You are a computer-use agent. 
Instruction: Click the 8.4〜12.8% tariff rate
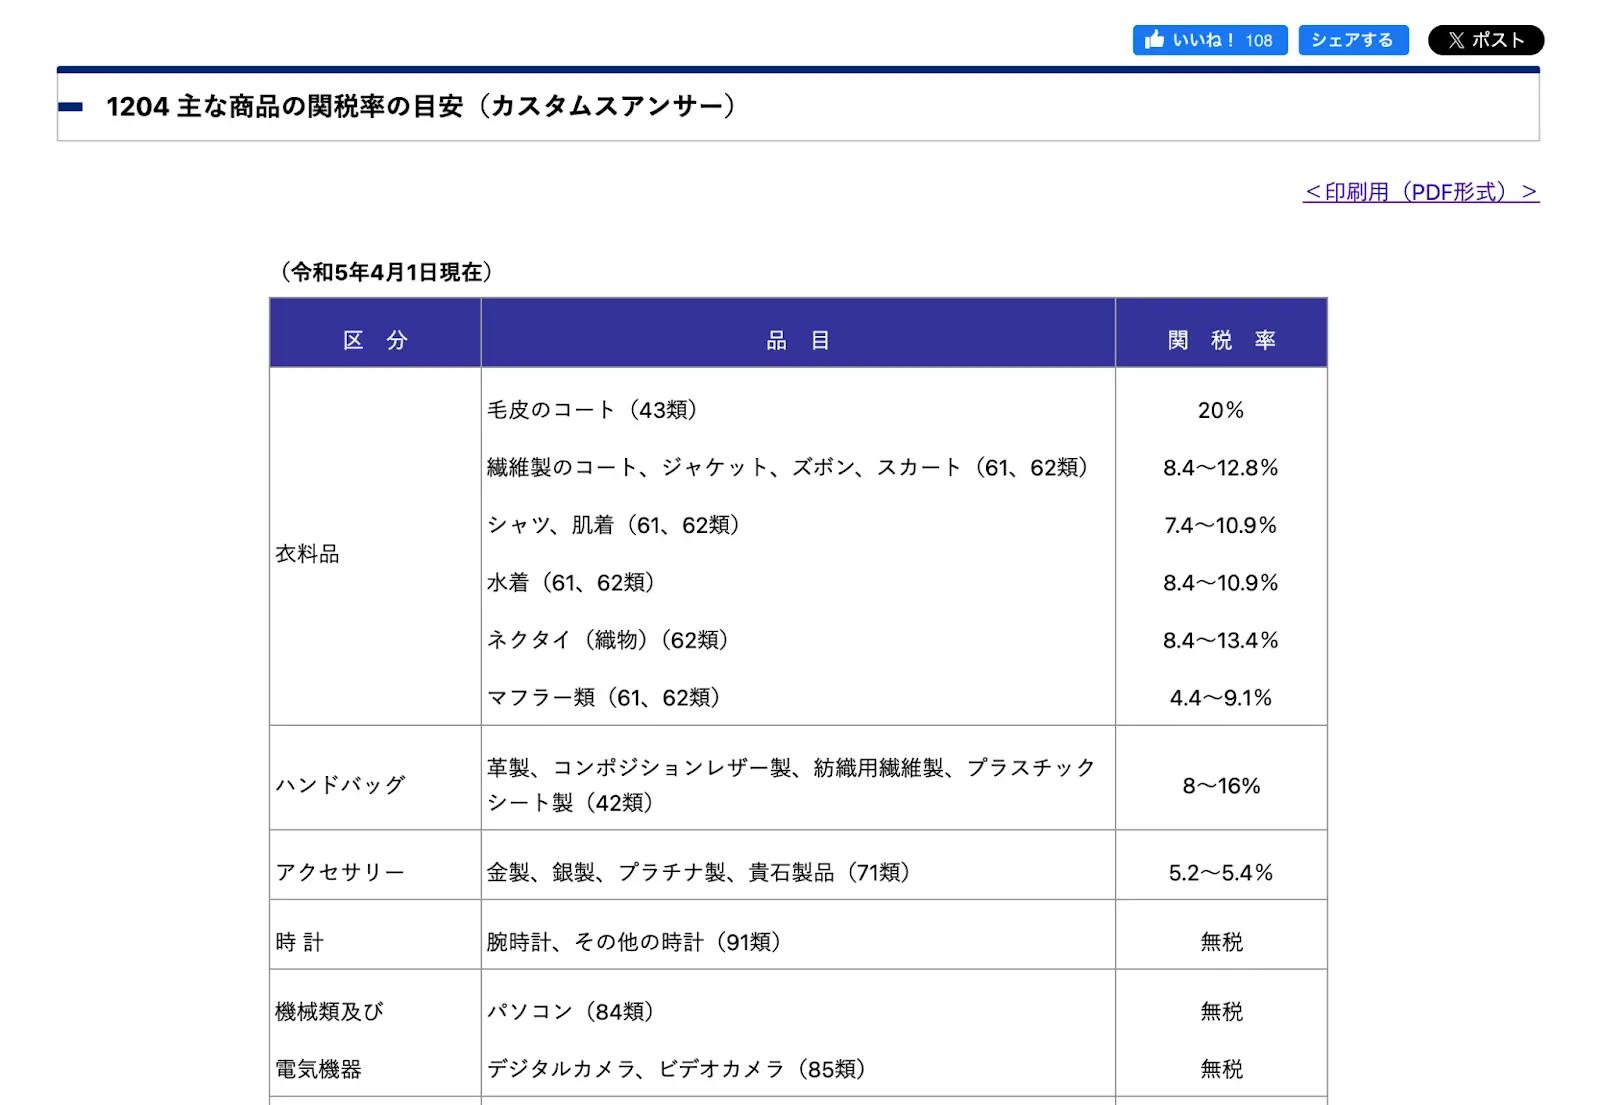(1221, 467)
